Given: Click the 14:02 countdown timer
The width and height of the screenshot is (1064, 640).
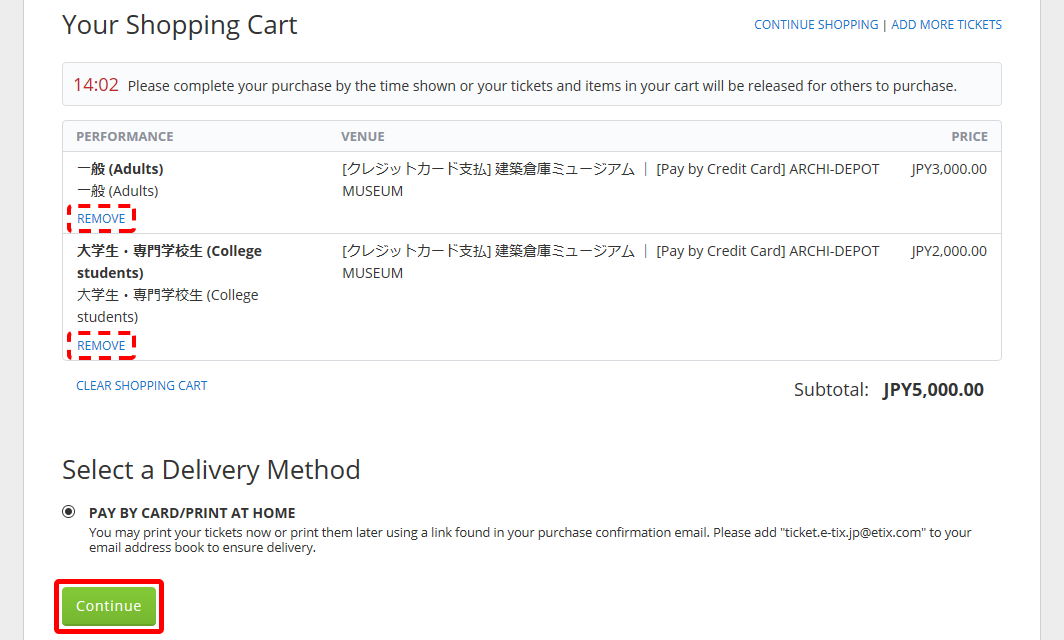Looking at the screenshot, I should click(x=96, y=86).
